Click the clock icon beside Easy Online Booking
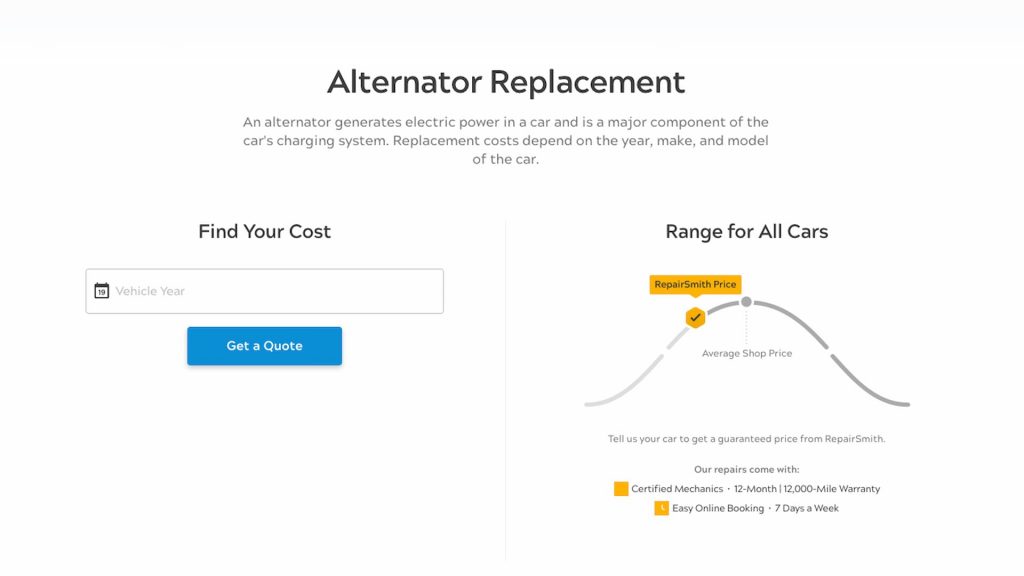 click(661, 508)
